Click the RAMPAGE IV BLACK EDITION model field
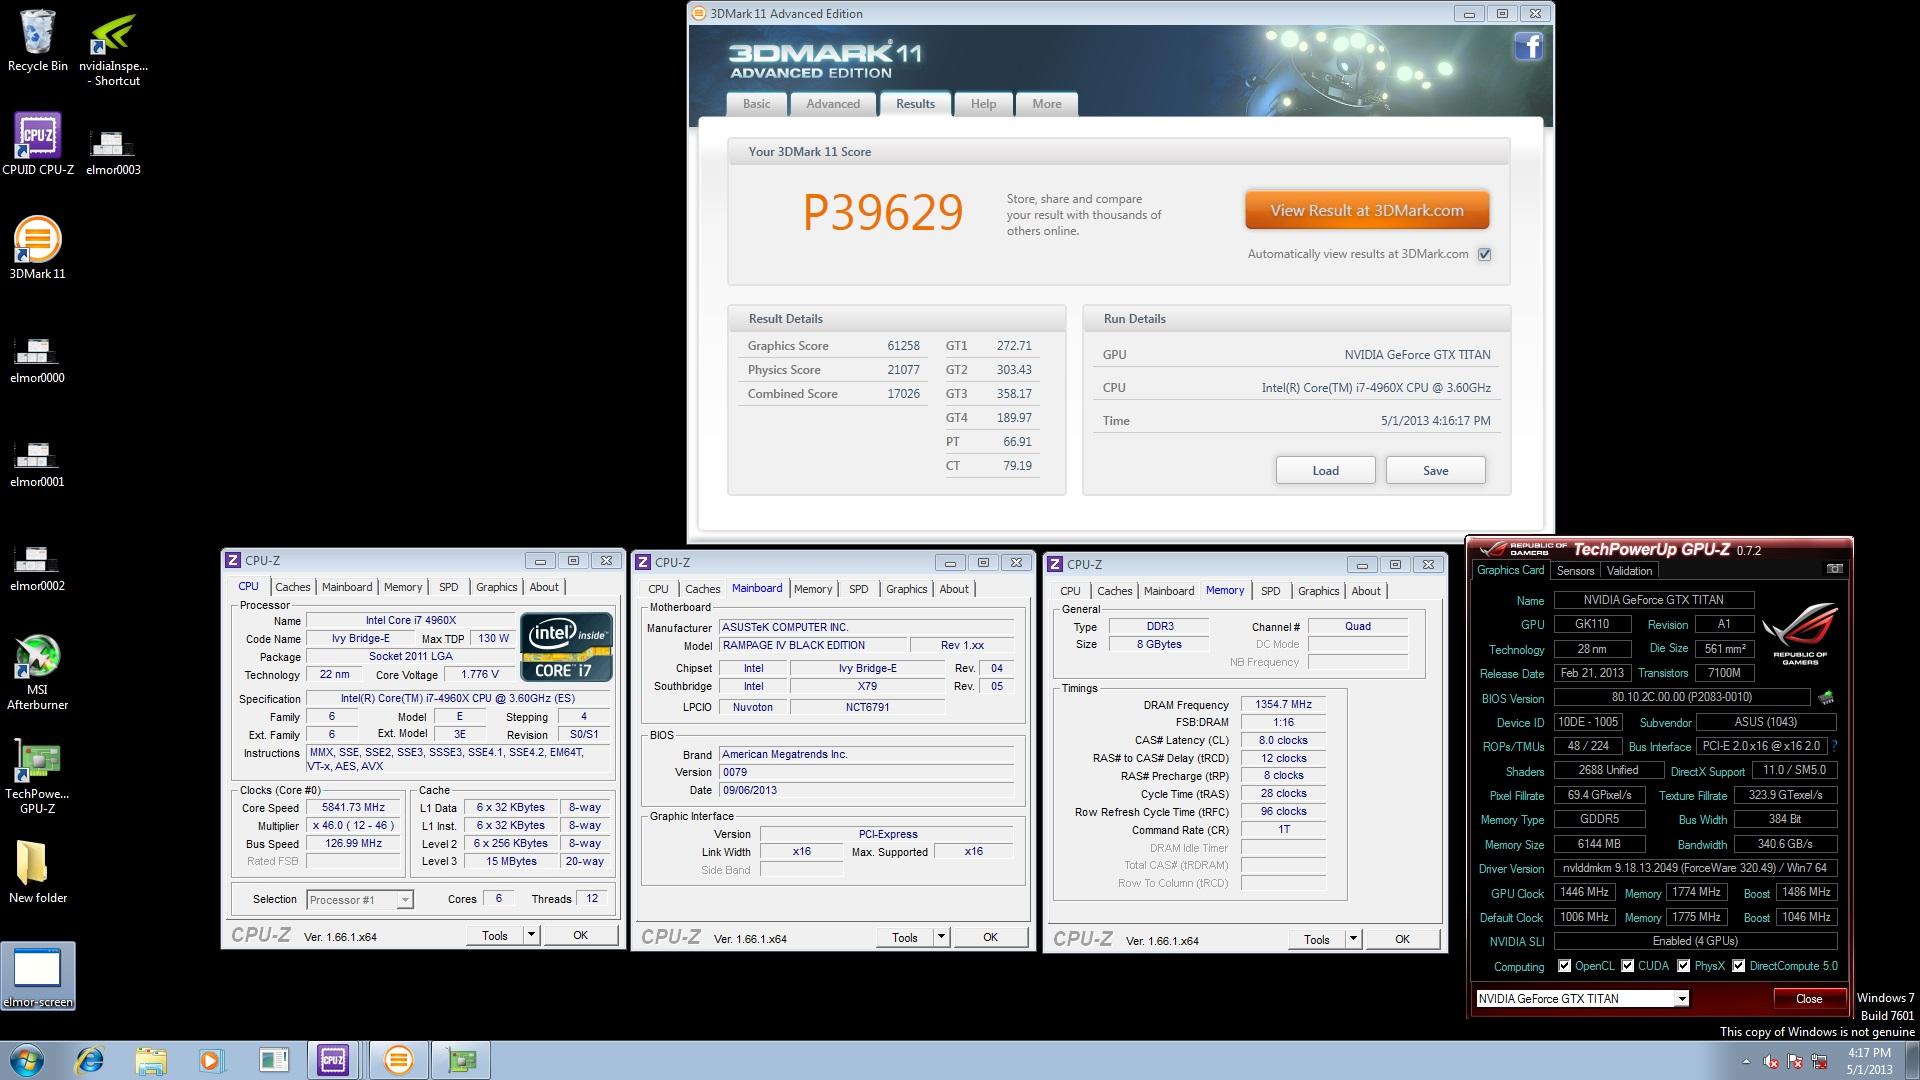The width and height of the screenshot is (1920, 1080). tap(813, 645)
